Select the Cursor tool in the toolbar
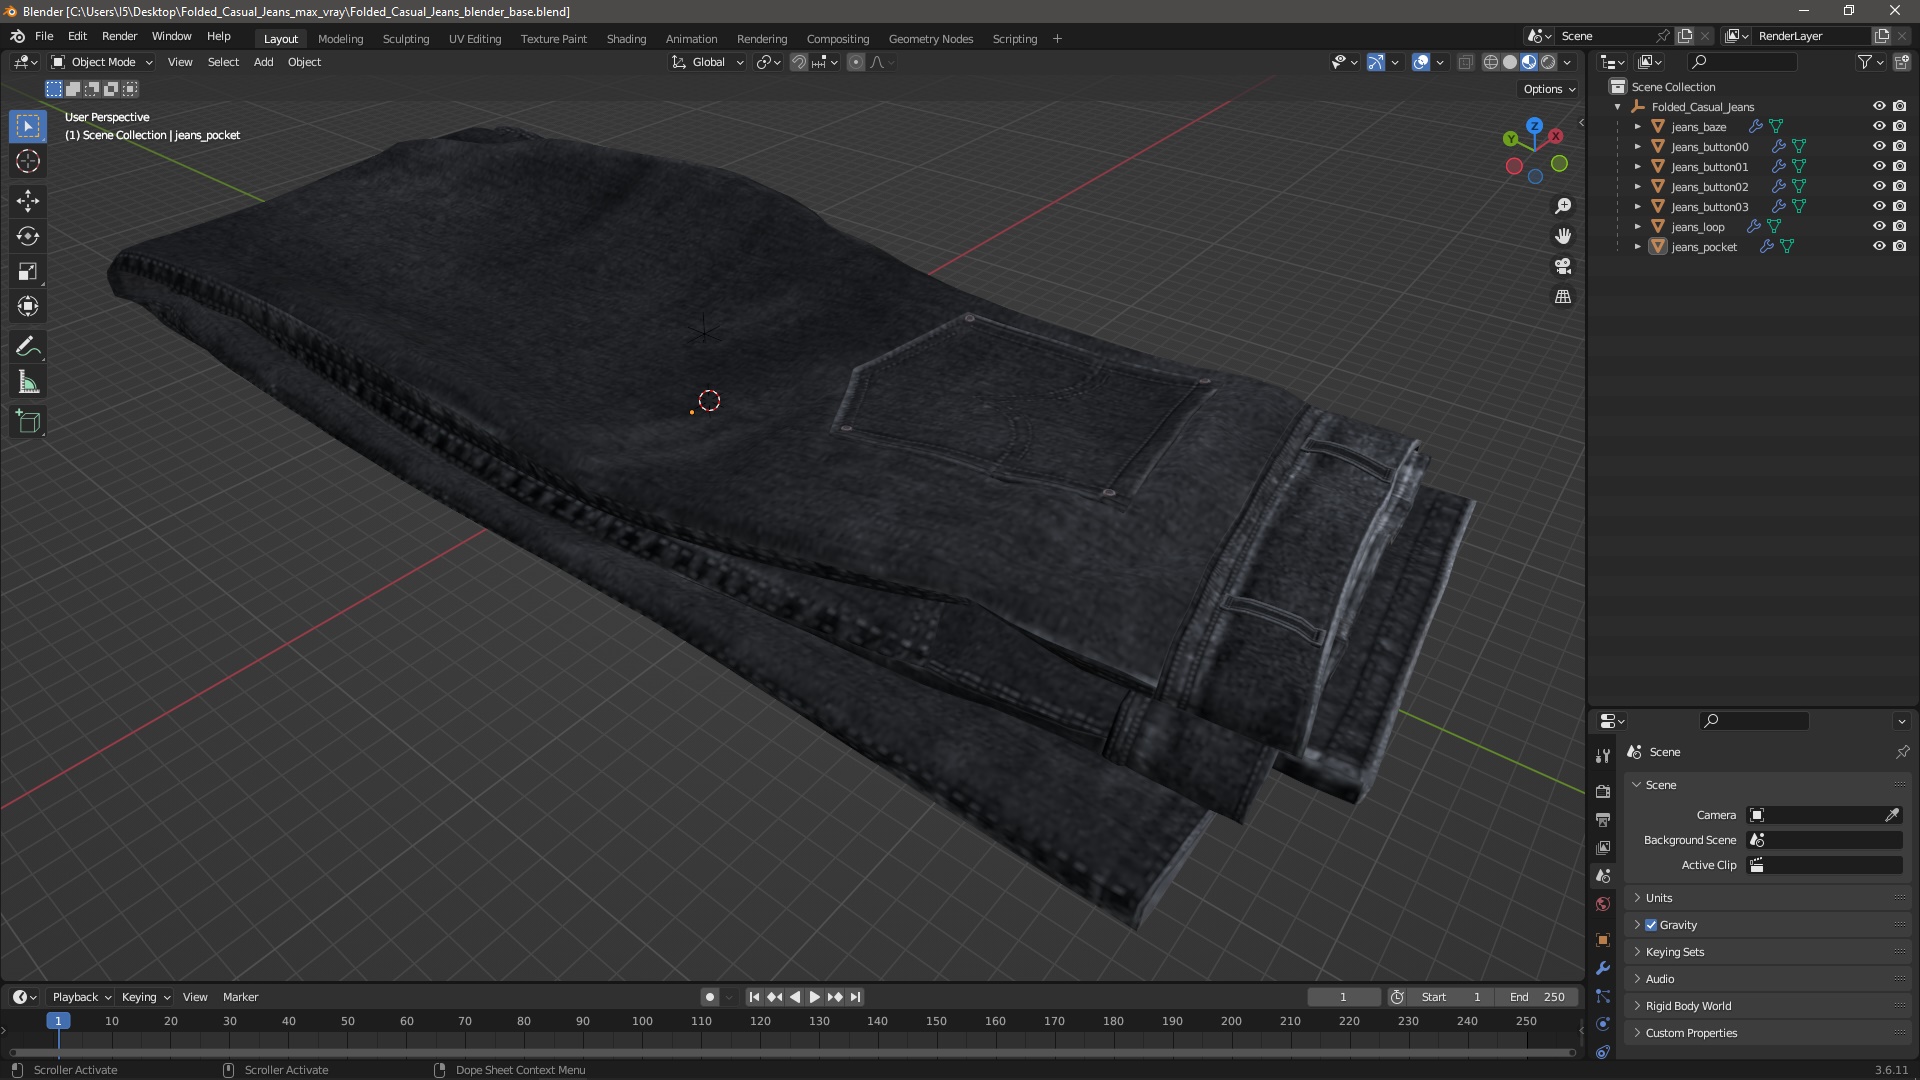This screenshot has height=1080, width=1920. 28,161
